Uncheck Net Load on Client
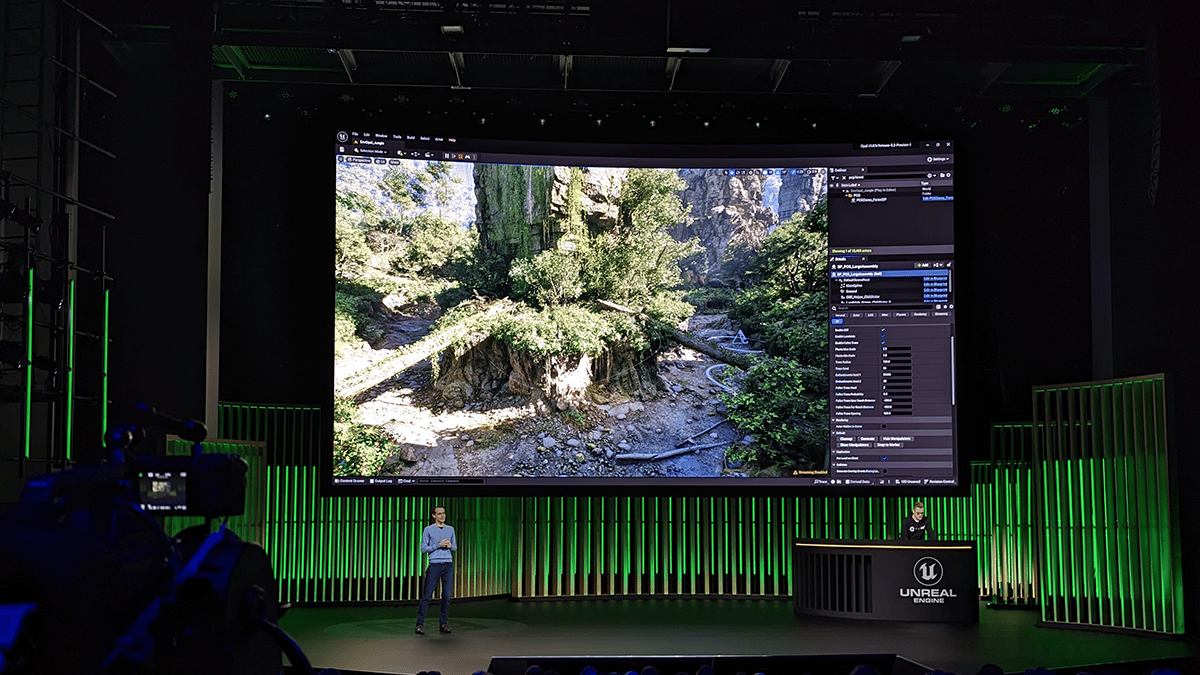This screenshot has height=675, width=1200. (884, 458)
